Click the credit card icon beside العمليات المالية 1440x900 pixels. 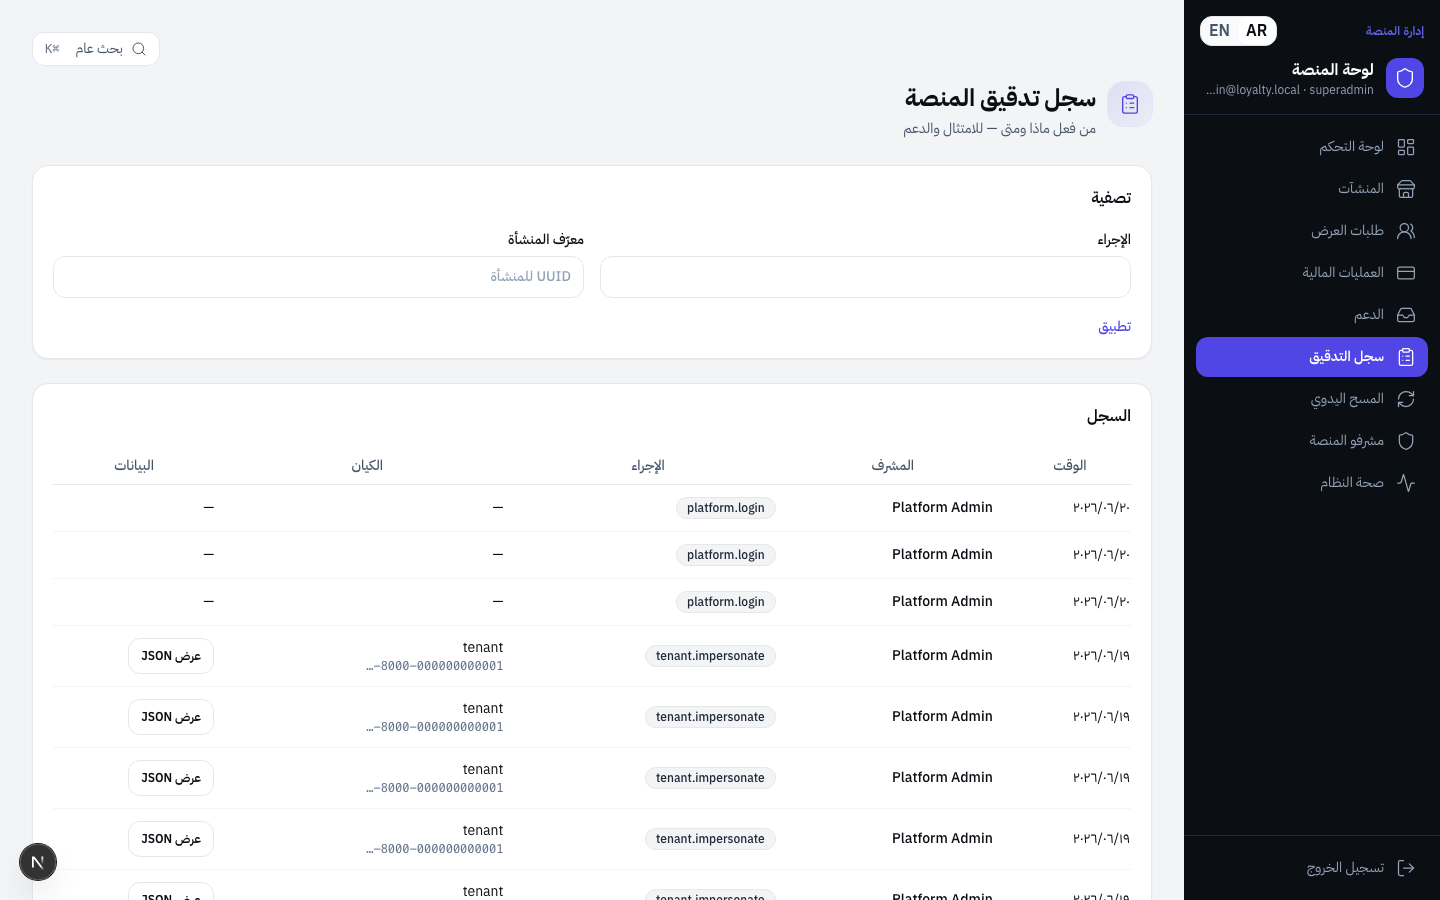pos(1406,273)
